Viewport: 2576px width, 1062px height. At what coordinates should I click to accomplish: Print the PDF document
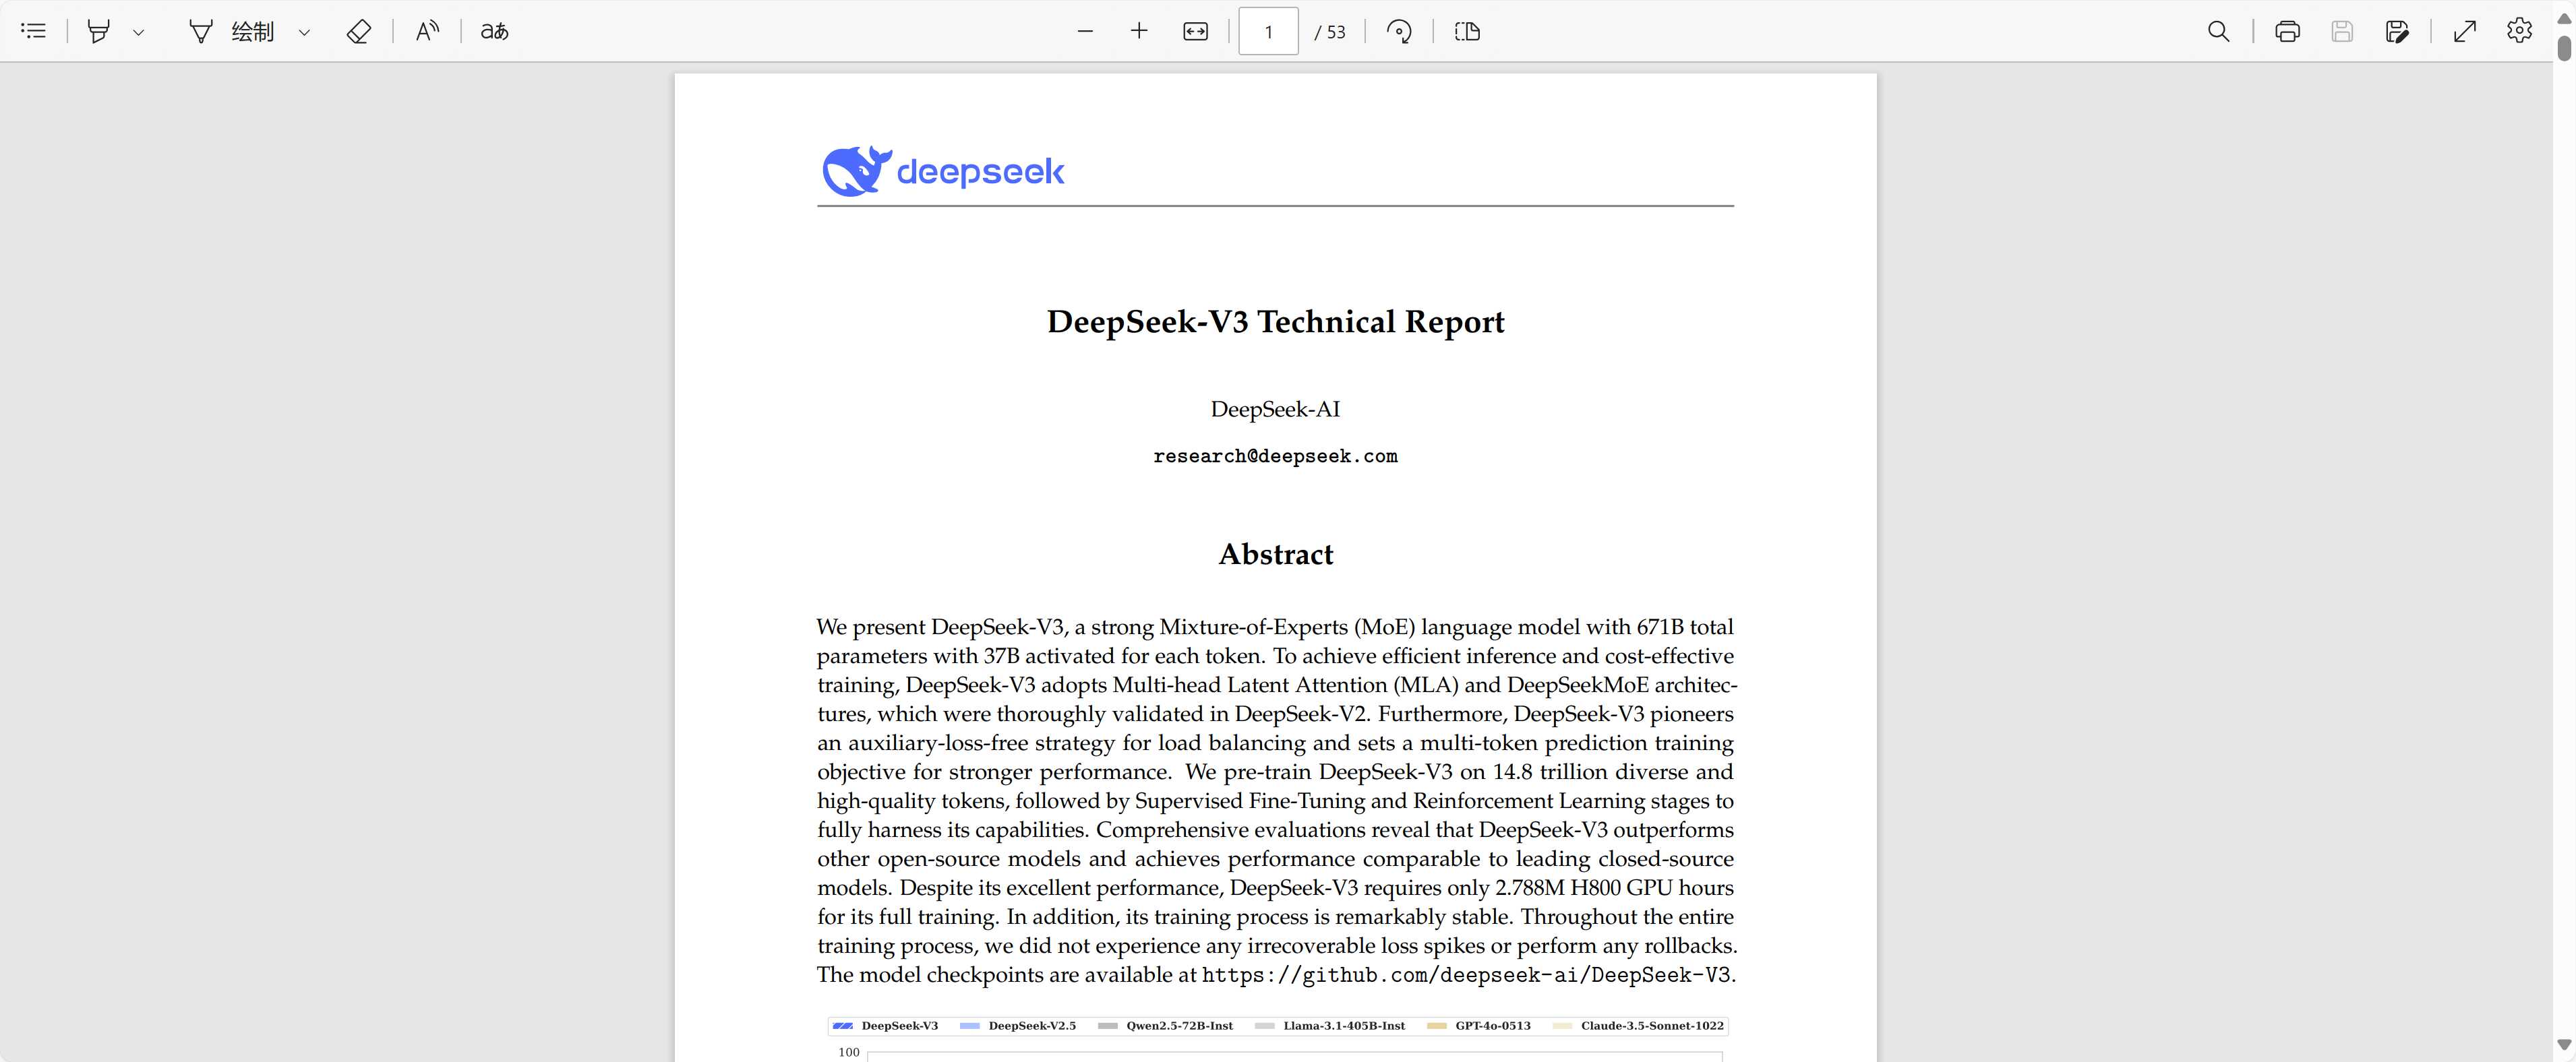[2287, 31]
